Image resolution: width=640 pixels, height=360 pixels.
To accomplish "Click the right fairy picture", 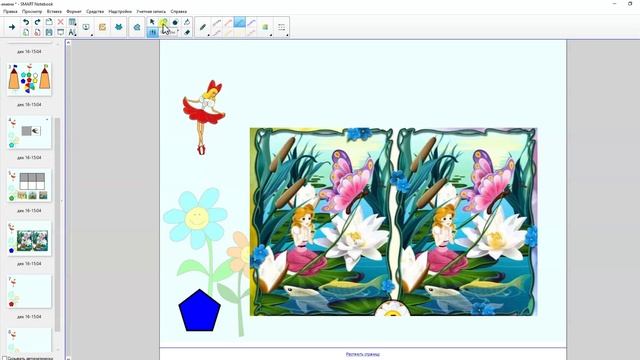I will tap(467, 222).
